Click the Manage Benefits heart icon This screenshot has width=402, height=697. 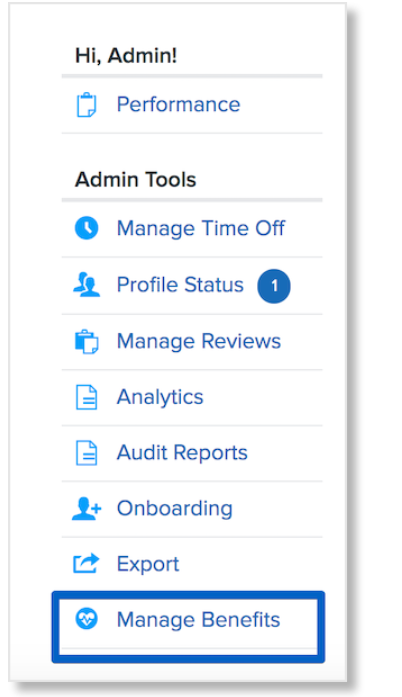click(86, 619)
